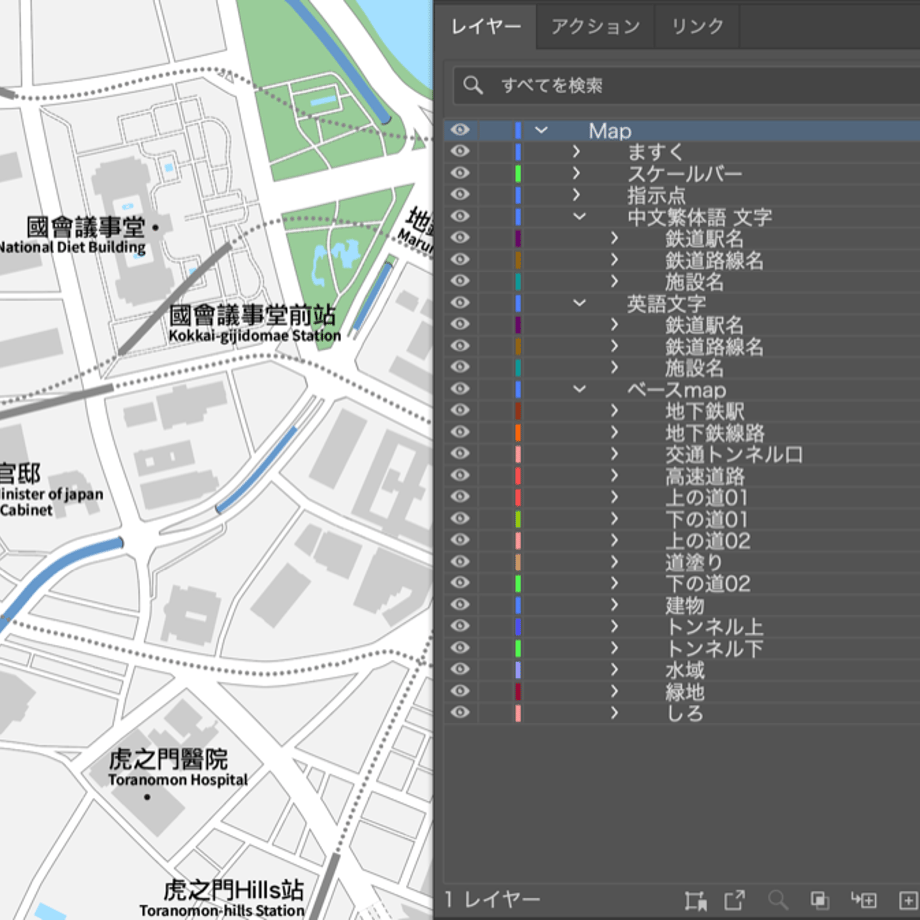Toggle visibility of ますく layer
The width and height of the screenshot is (920, 920).
point(460,151)
